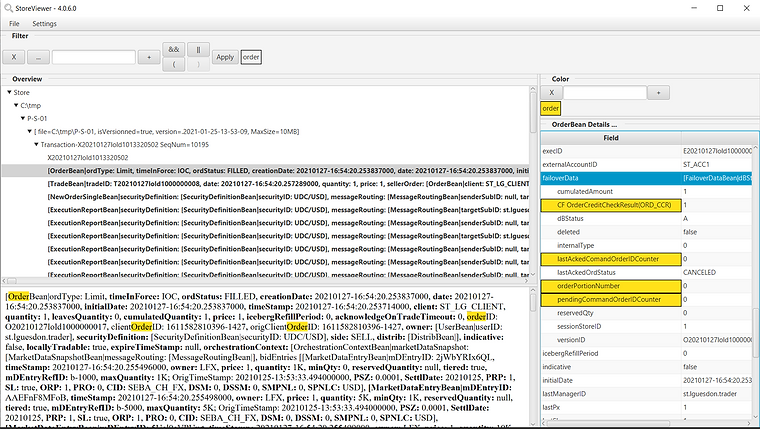The width and height of the screenshot is (760, 429).
Task: Select the dBStatus field
Action: pos(611,219)
